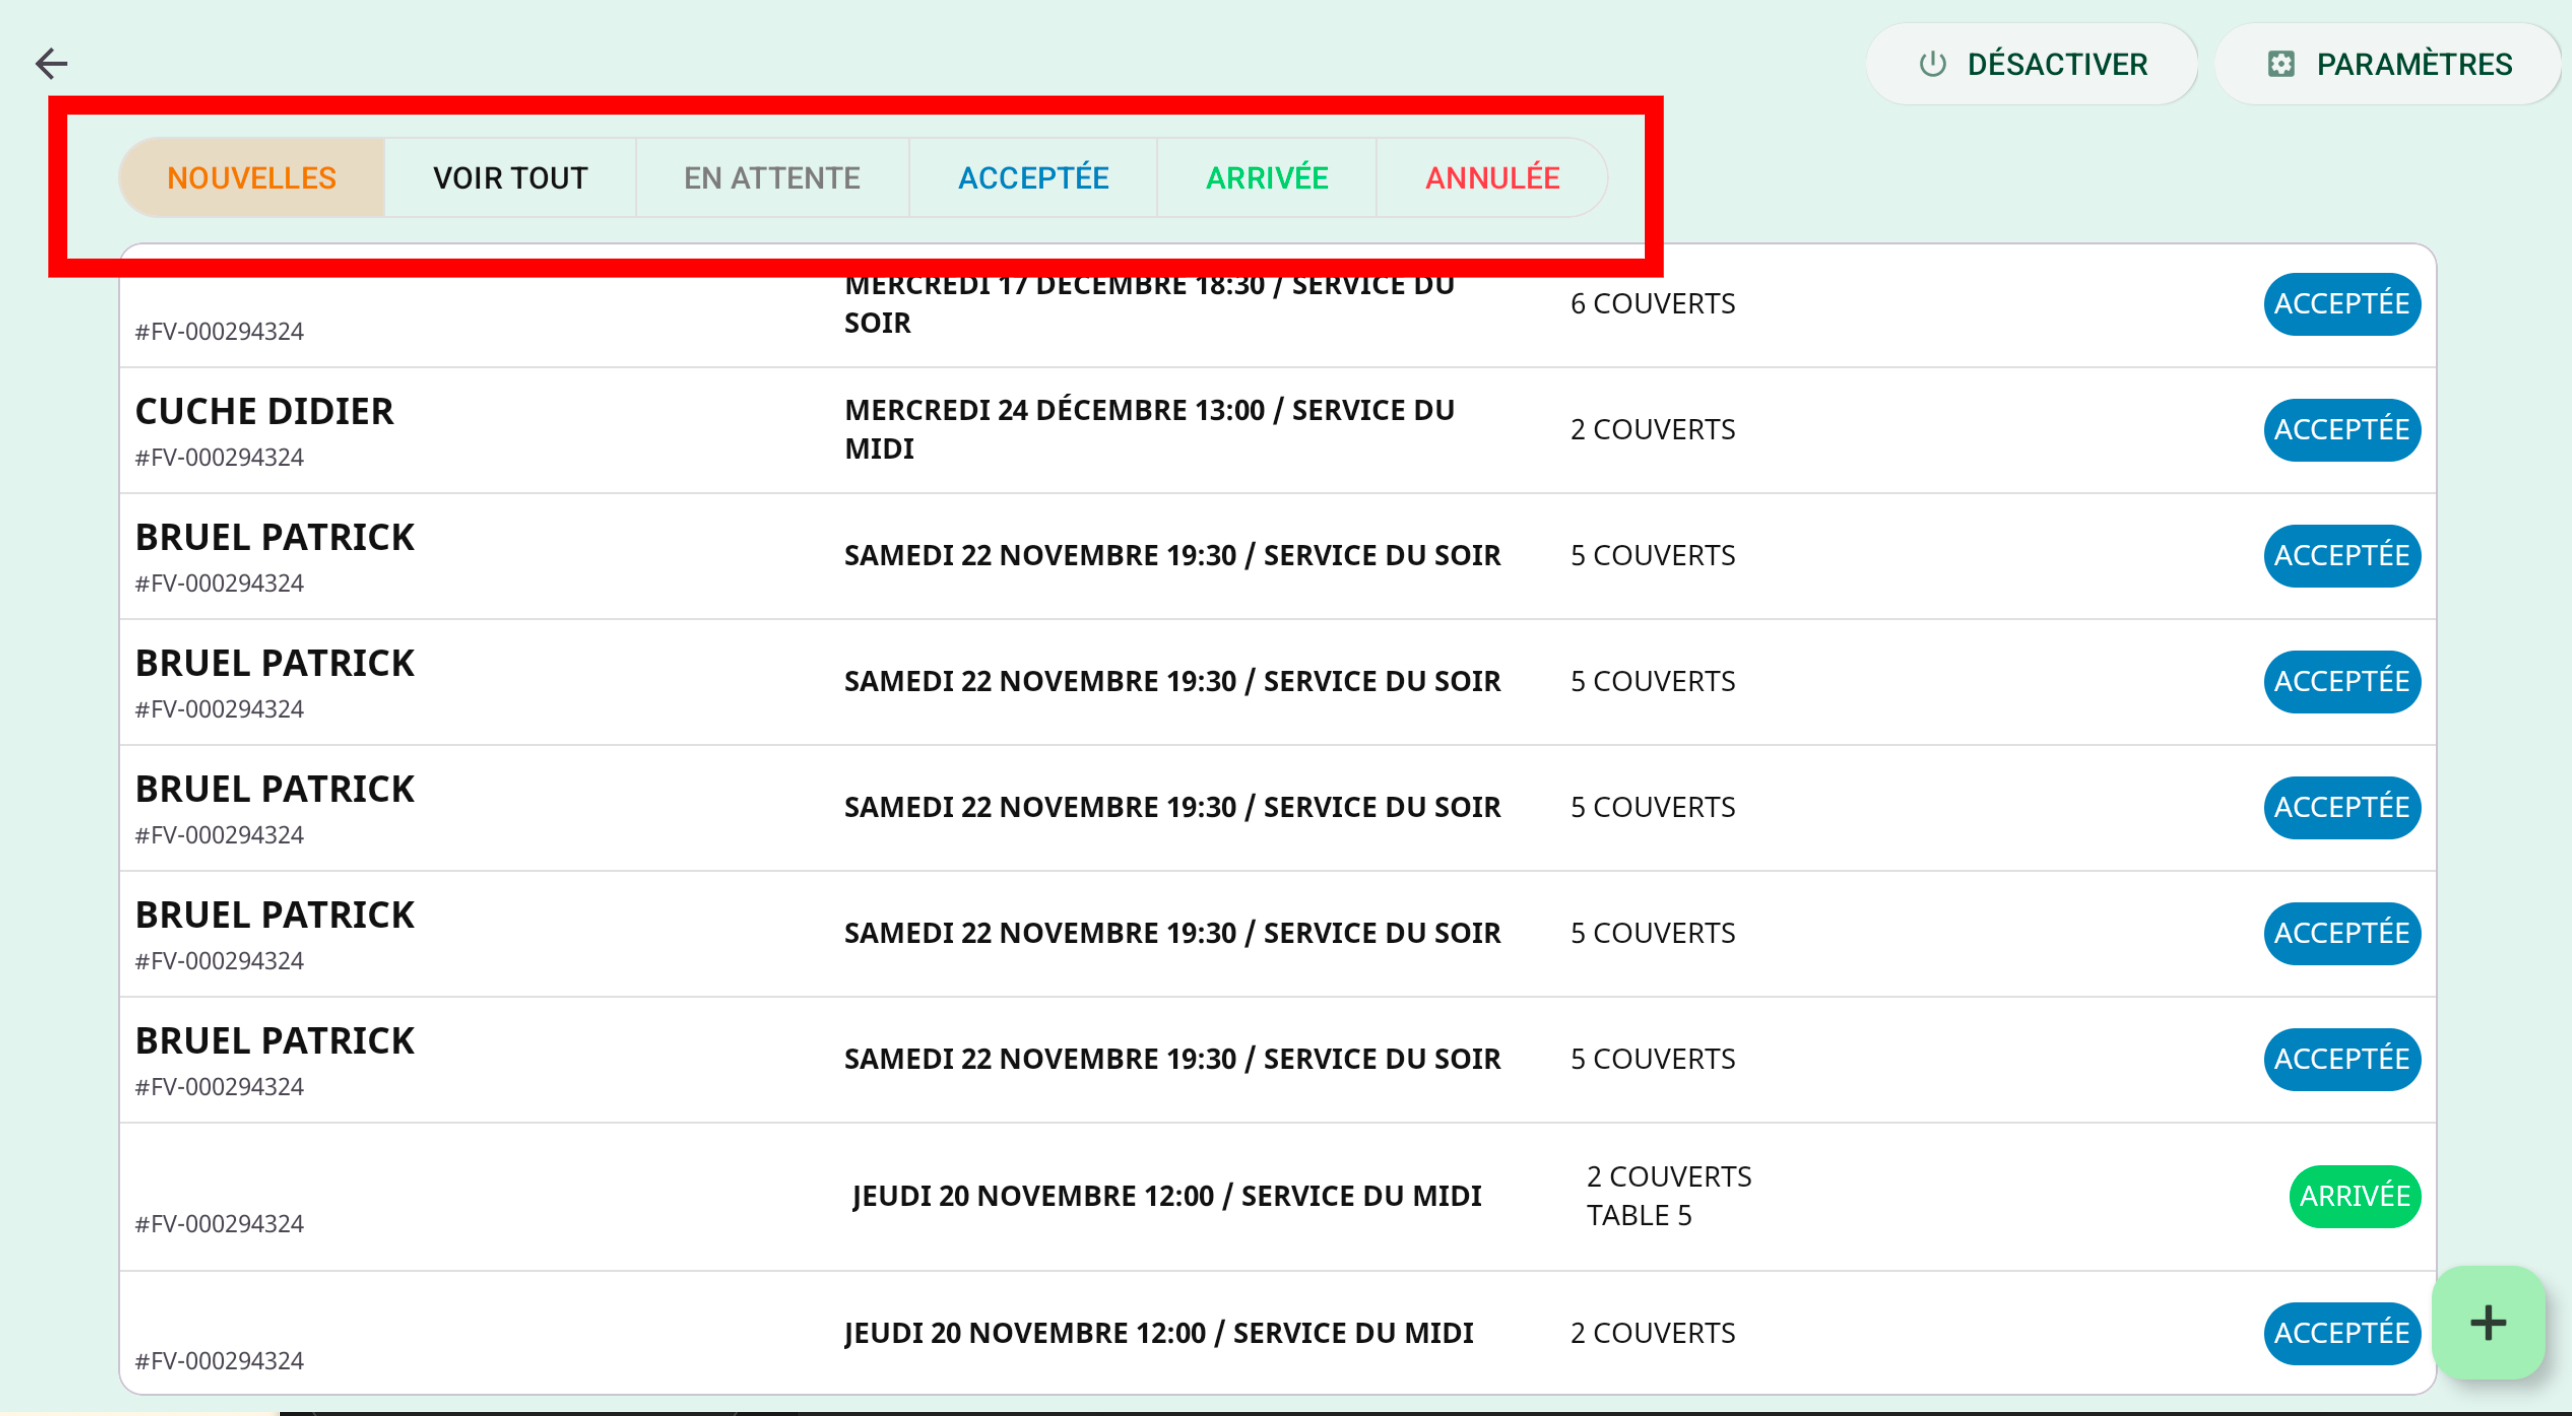Open Mercredi 17 Décembre reservation
The image size is (2572, 1416).
1148,304
